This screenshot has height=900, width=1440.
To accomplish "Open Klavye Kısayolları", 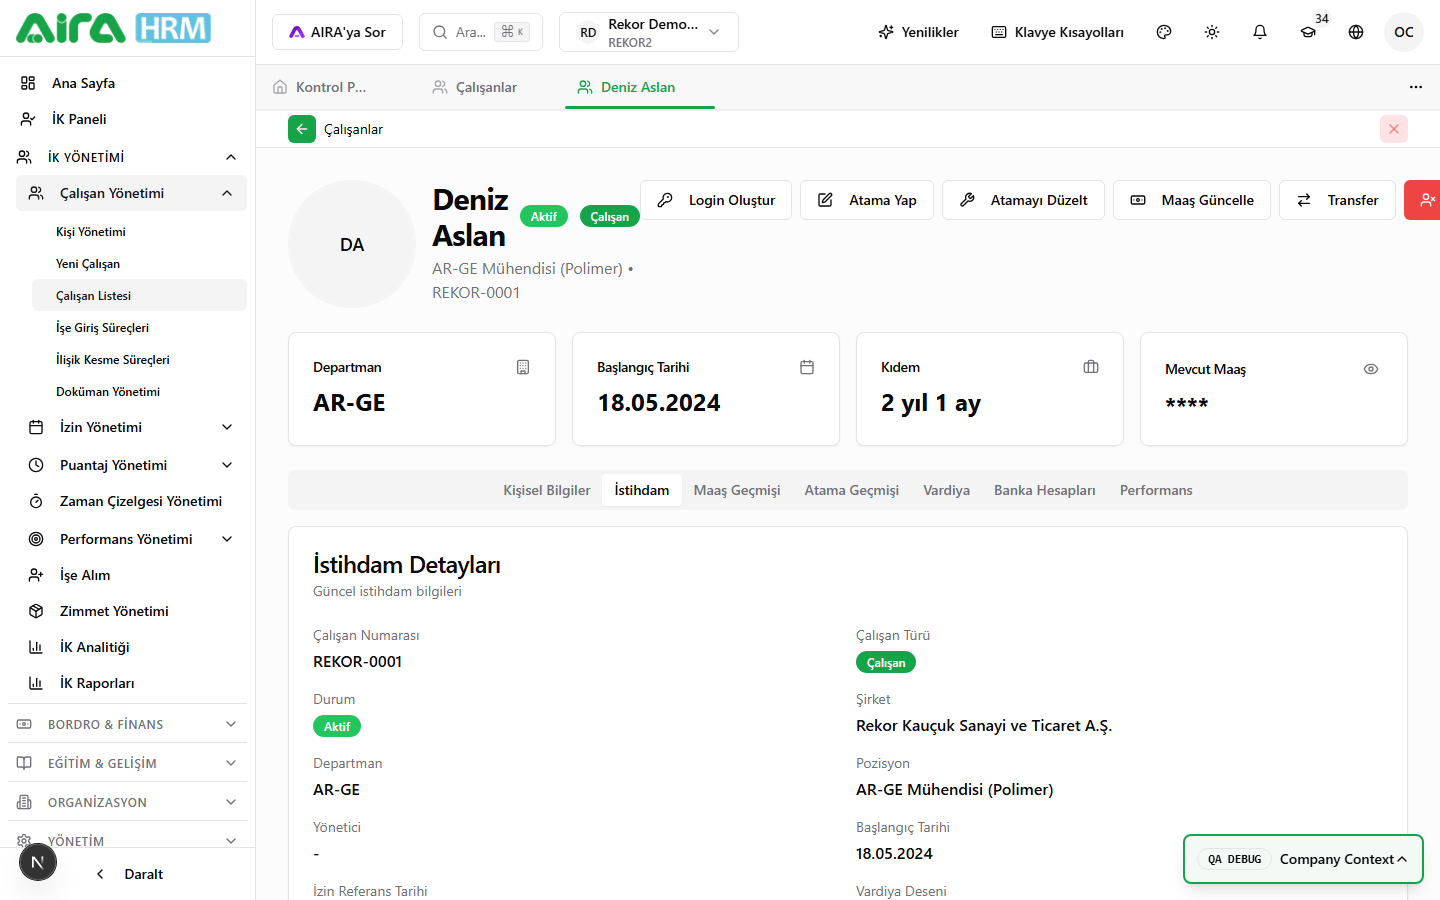I will (x=1057, y=32).
